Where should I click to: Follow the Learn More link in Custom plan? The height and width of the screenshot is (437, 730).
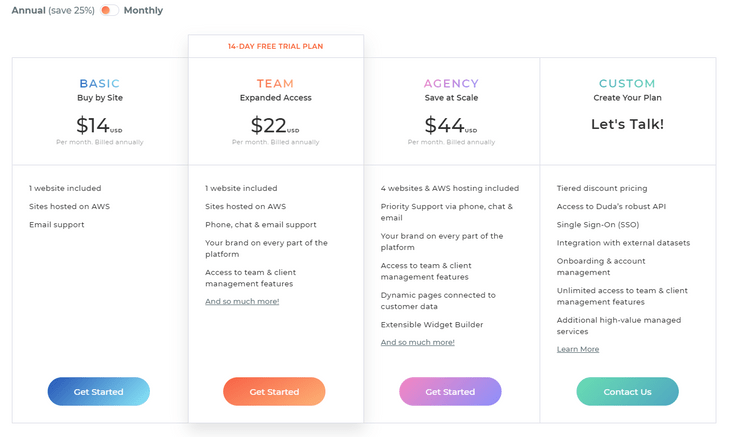click(578, 349)
